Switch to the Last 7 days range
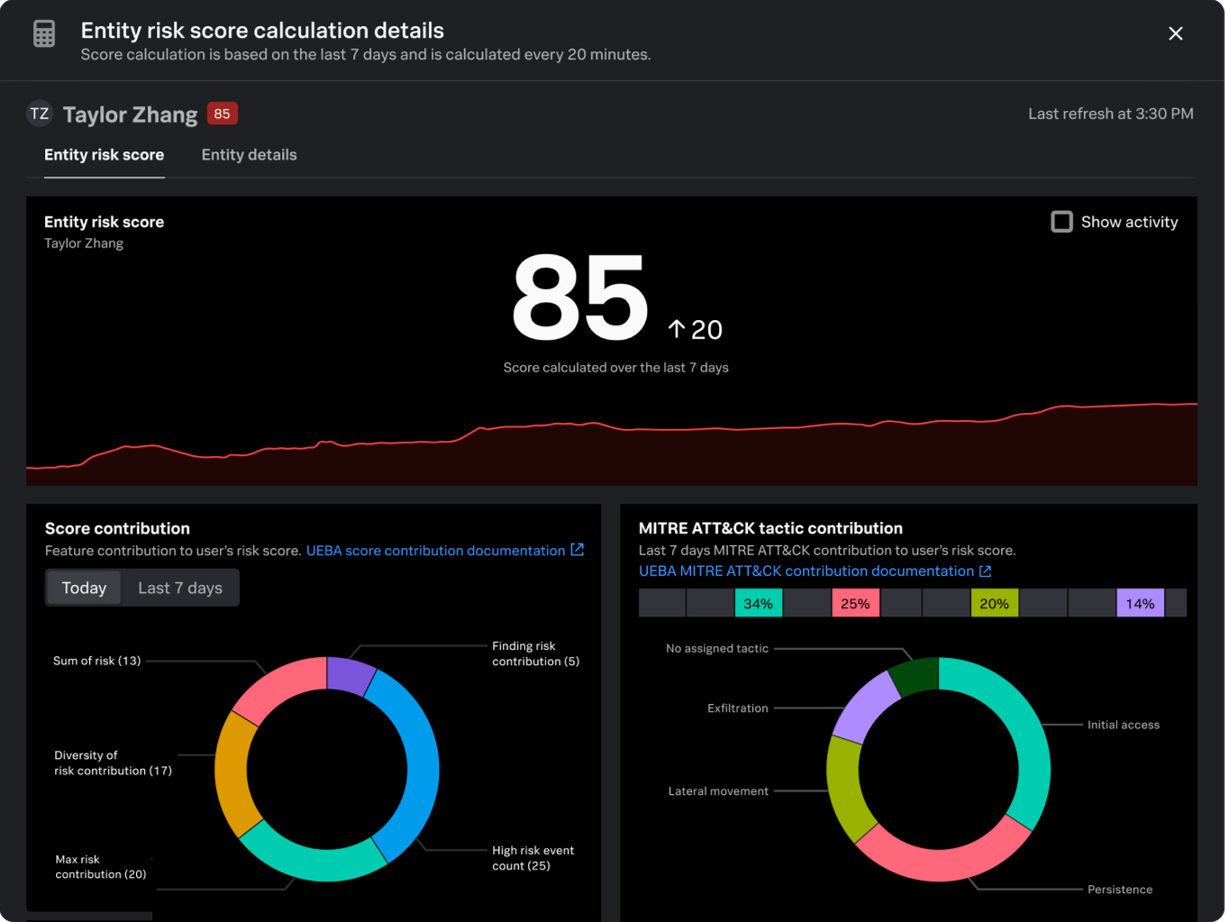 (180, 588)
